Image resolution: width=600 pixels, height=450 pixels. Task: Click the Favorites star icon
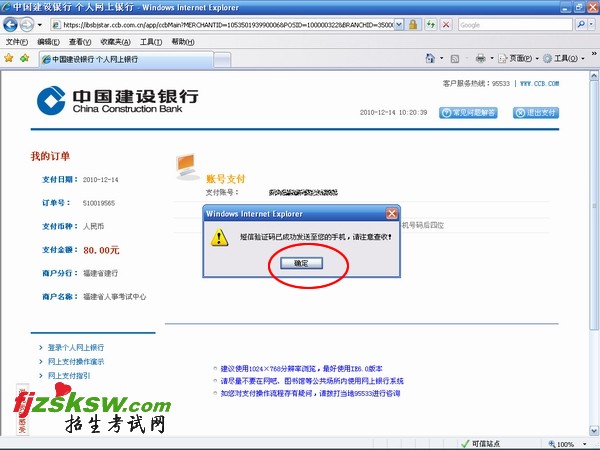[9, 59]
